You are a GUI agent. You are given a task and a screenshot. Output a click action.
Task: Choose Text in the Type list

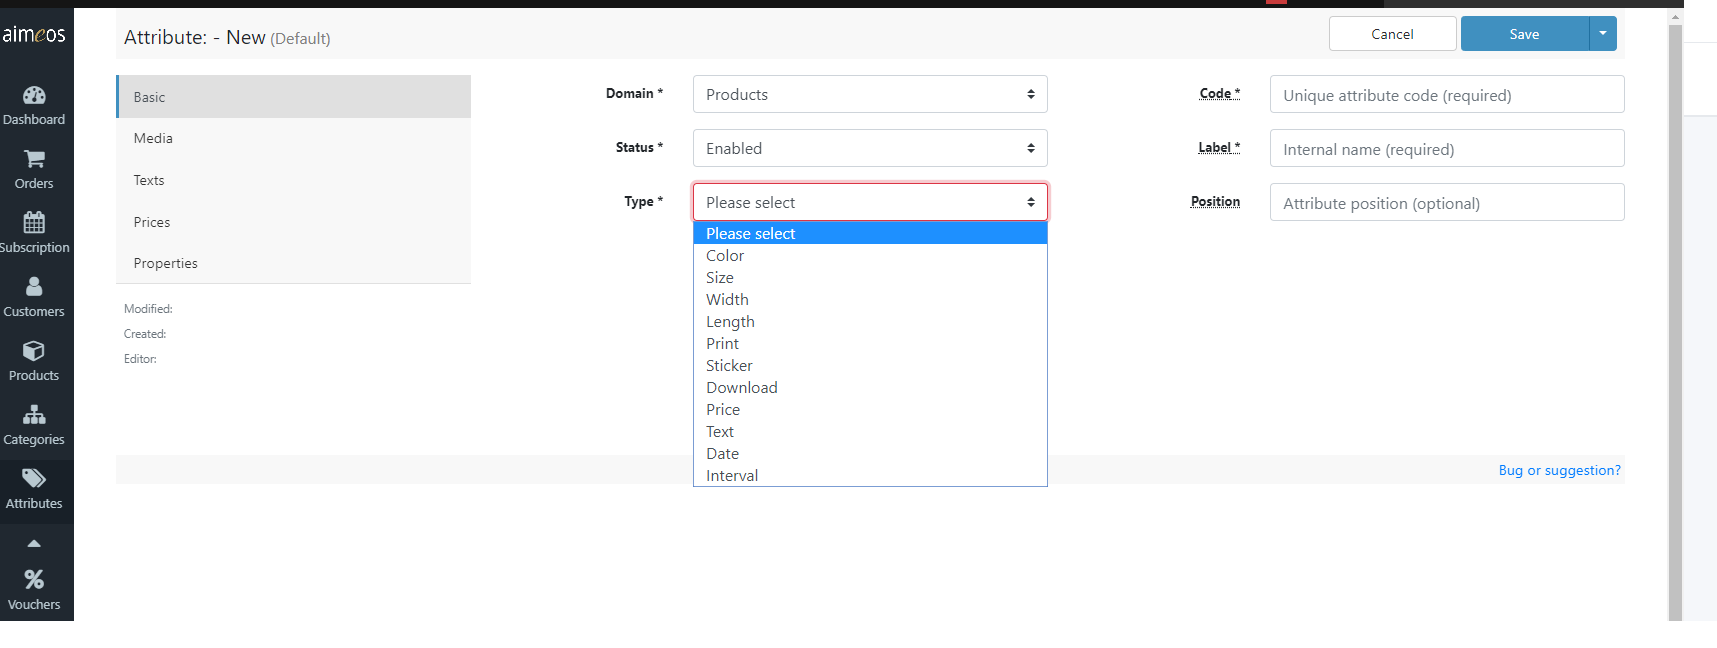(870, 431)
